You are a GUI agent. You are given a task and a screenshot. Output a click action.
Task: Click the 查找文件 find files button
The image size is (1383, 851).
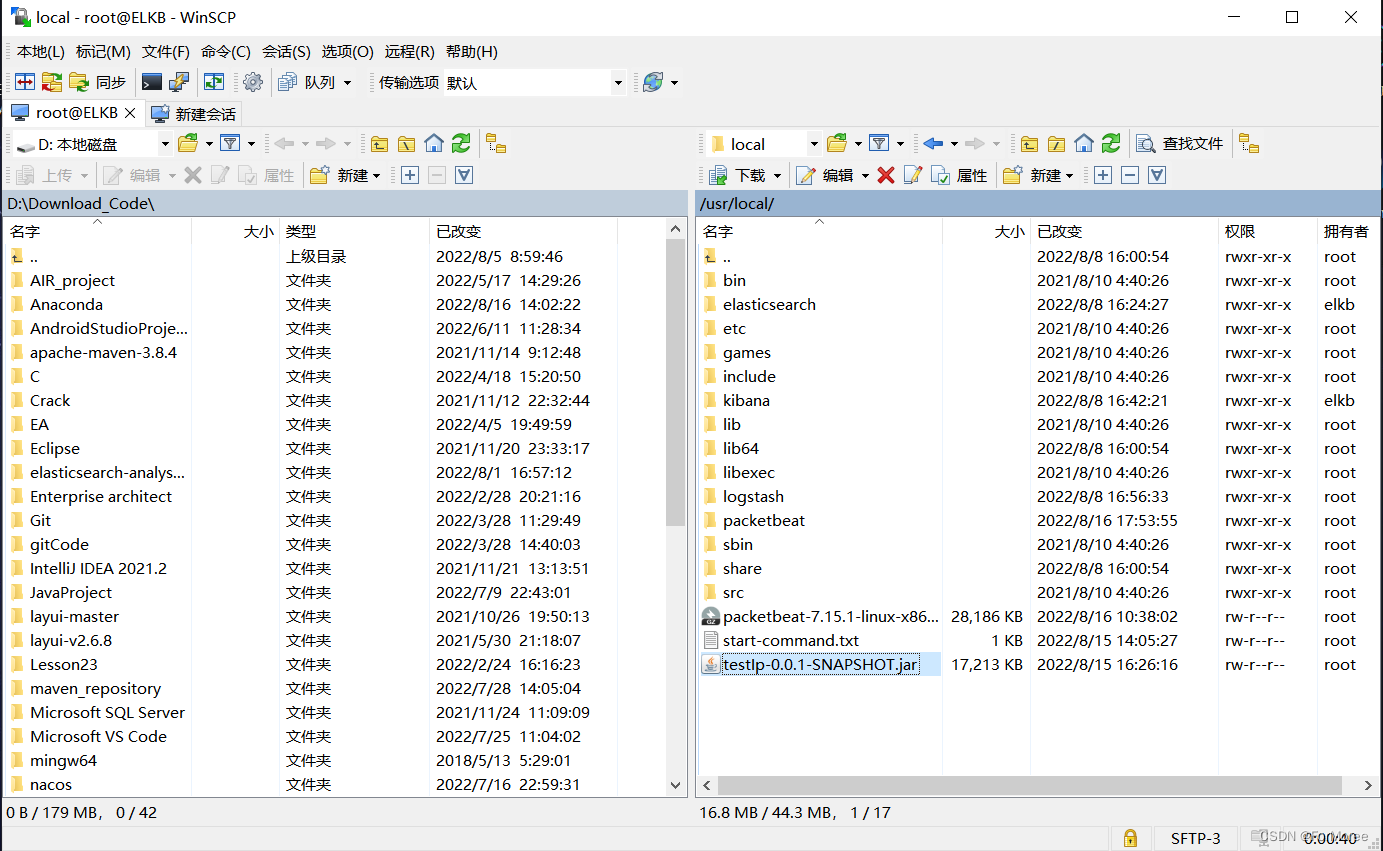(x=1180, y=143)
